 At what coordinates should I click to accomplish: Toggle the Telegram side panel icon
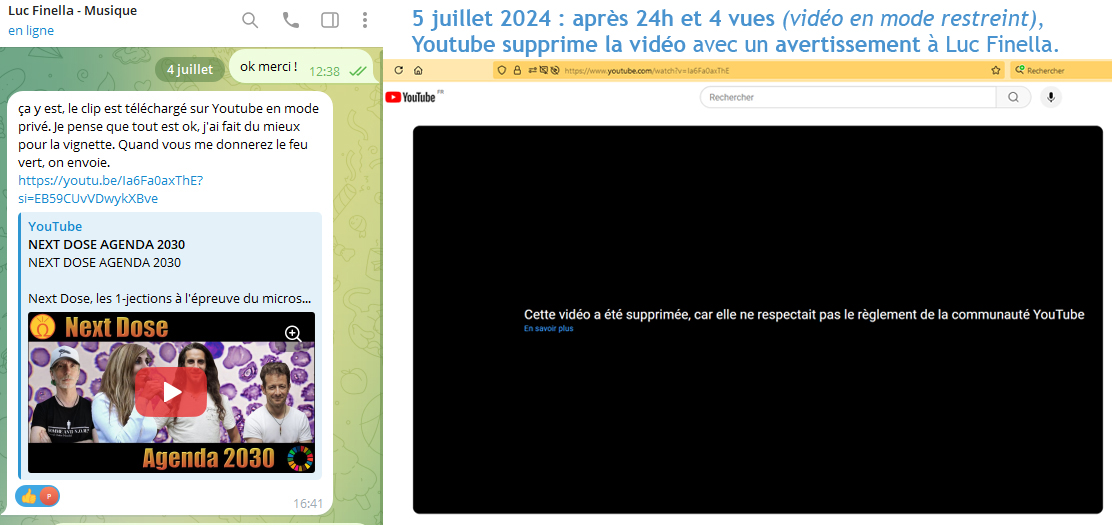(x=330, y=20)
